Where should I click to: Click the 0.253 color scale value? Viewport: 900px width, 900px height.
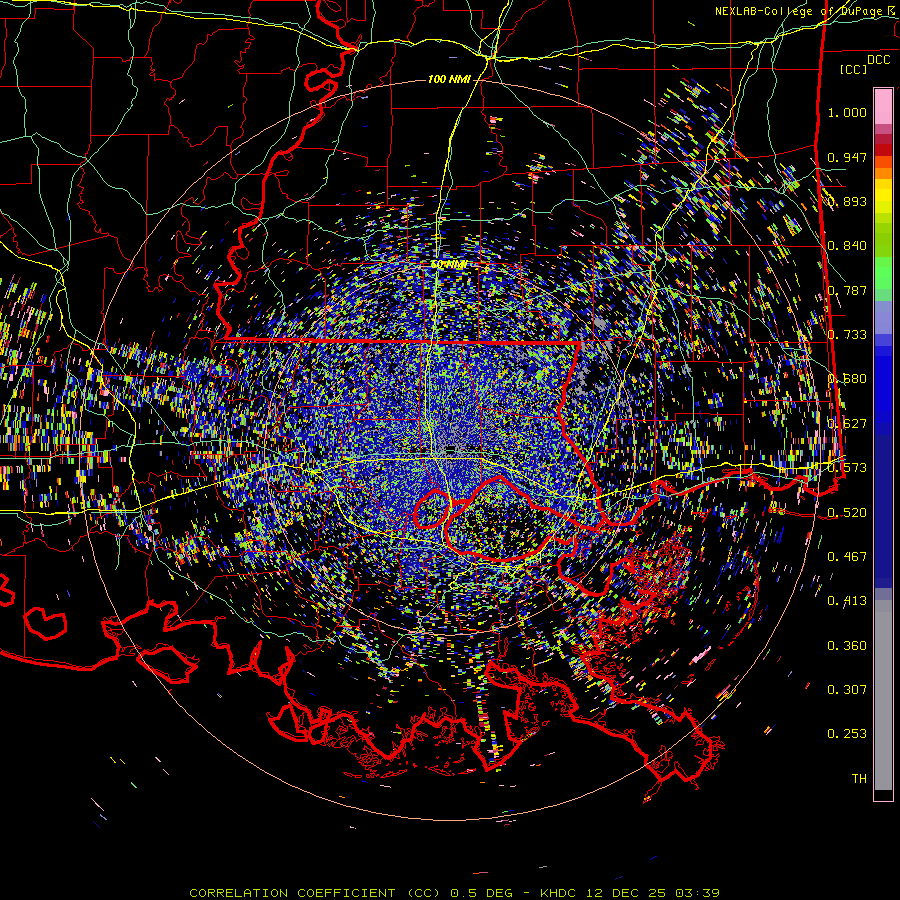[847, 734]
